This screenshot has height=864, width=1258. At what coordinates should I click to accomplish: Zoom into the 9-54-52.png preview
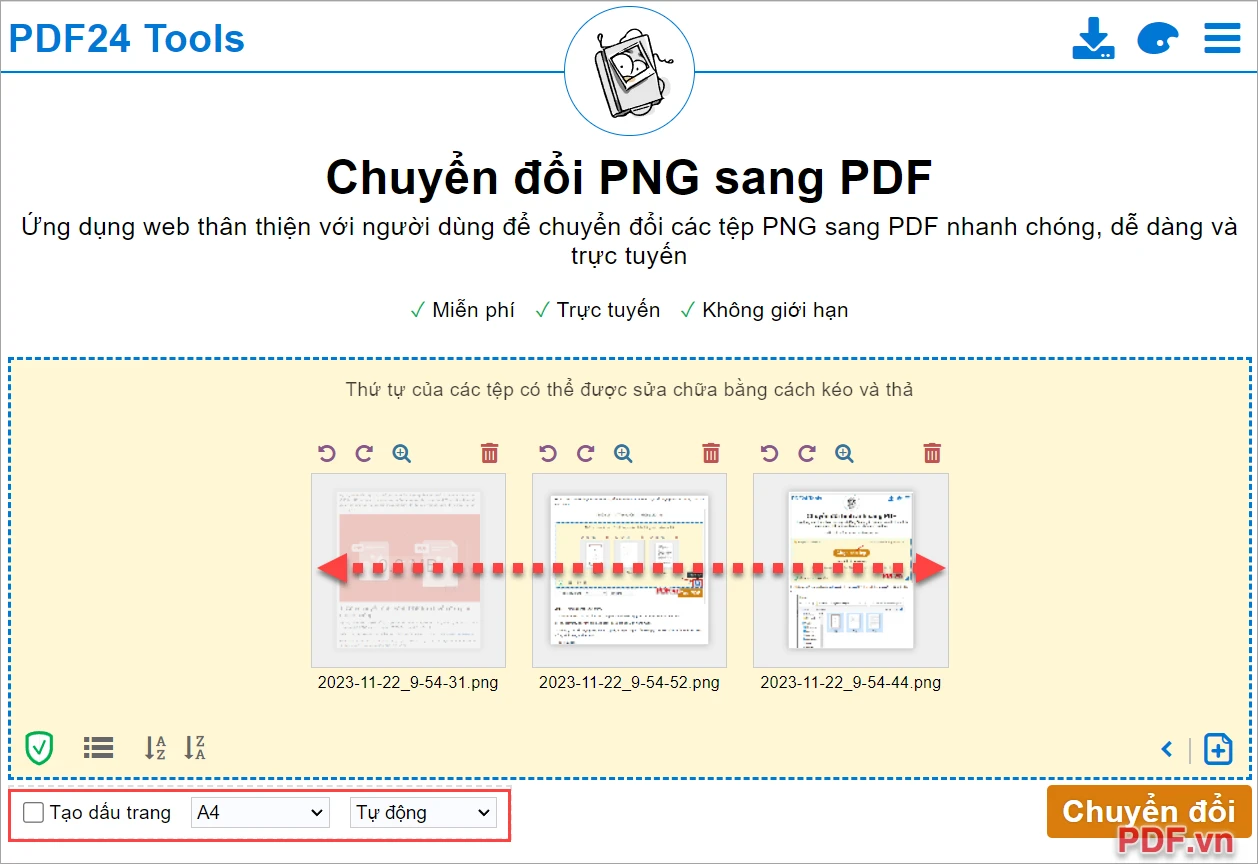point(623,454)
